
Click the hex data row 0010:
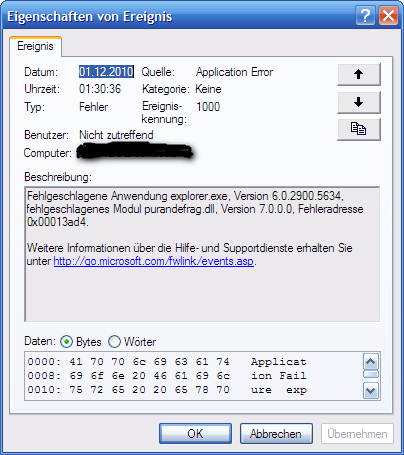pos(167,390)
